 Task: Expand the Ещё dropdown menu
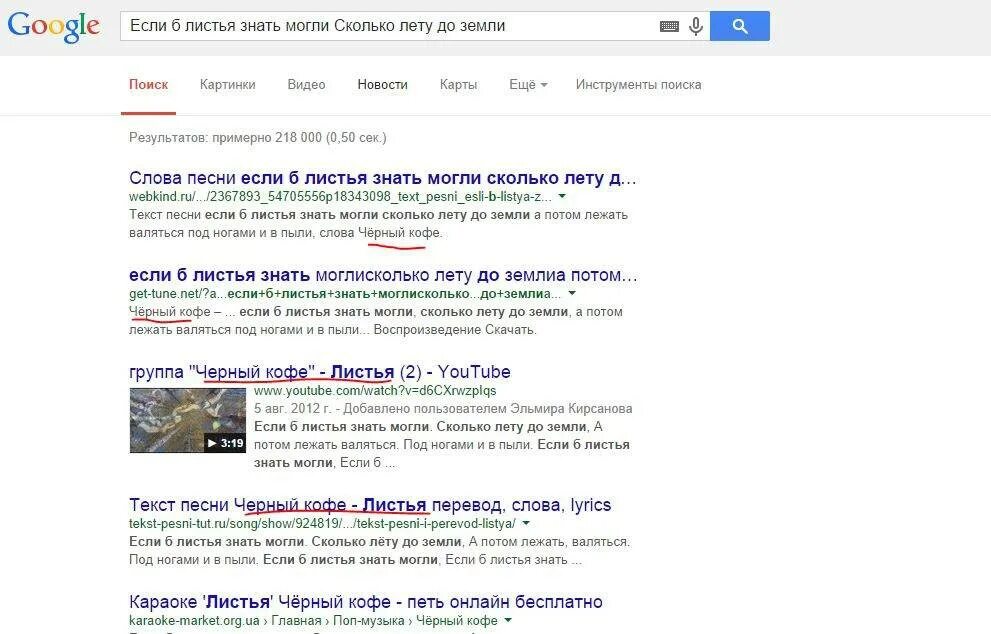tap(528, 85)
